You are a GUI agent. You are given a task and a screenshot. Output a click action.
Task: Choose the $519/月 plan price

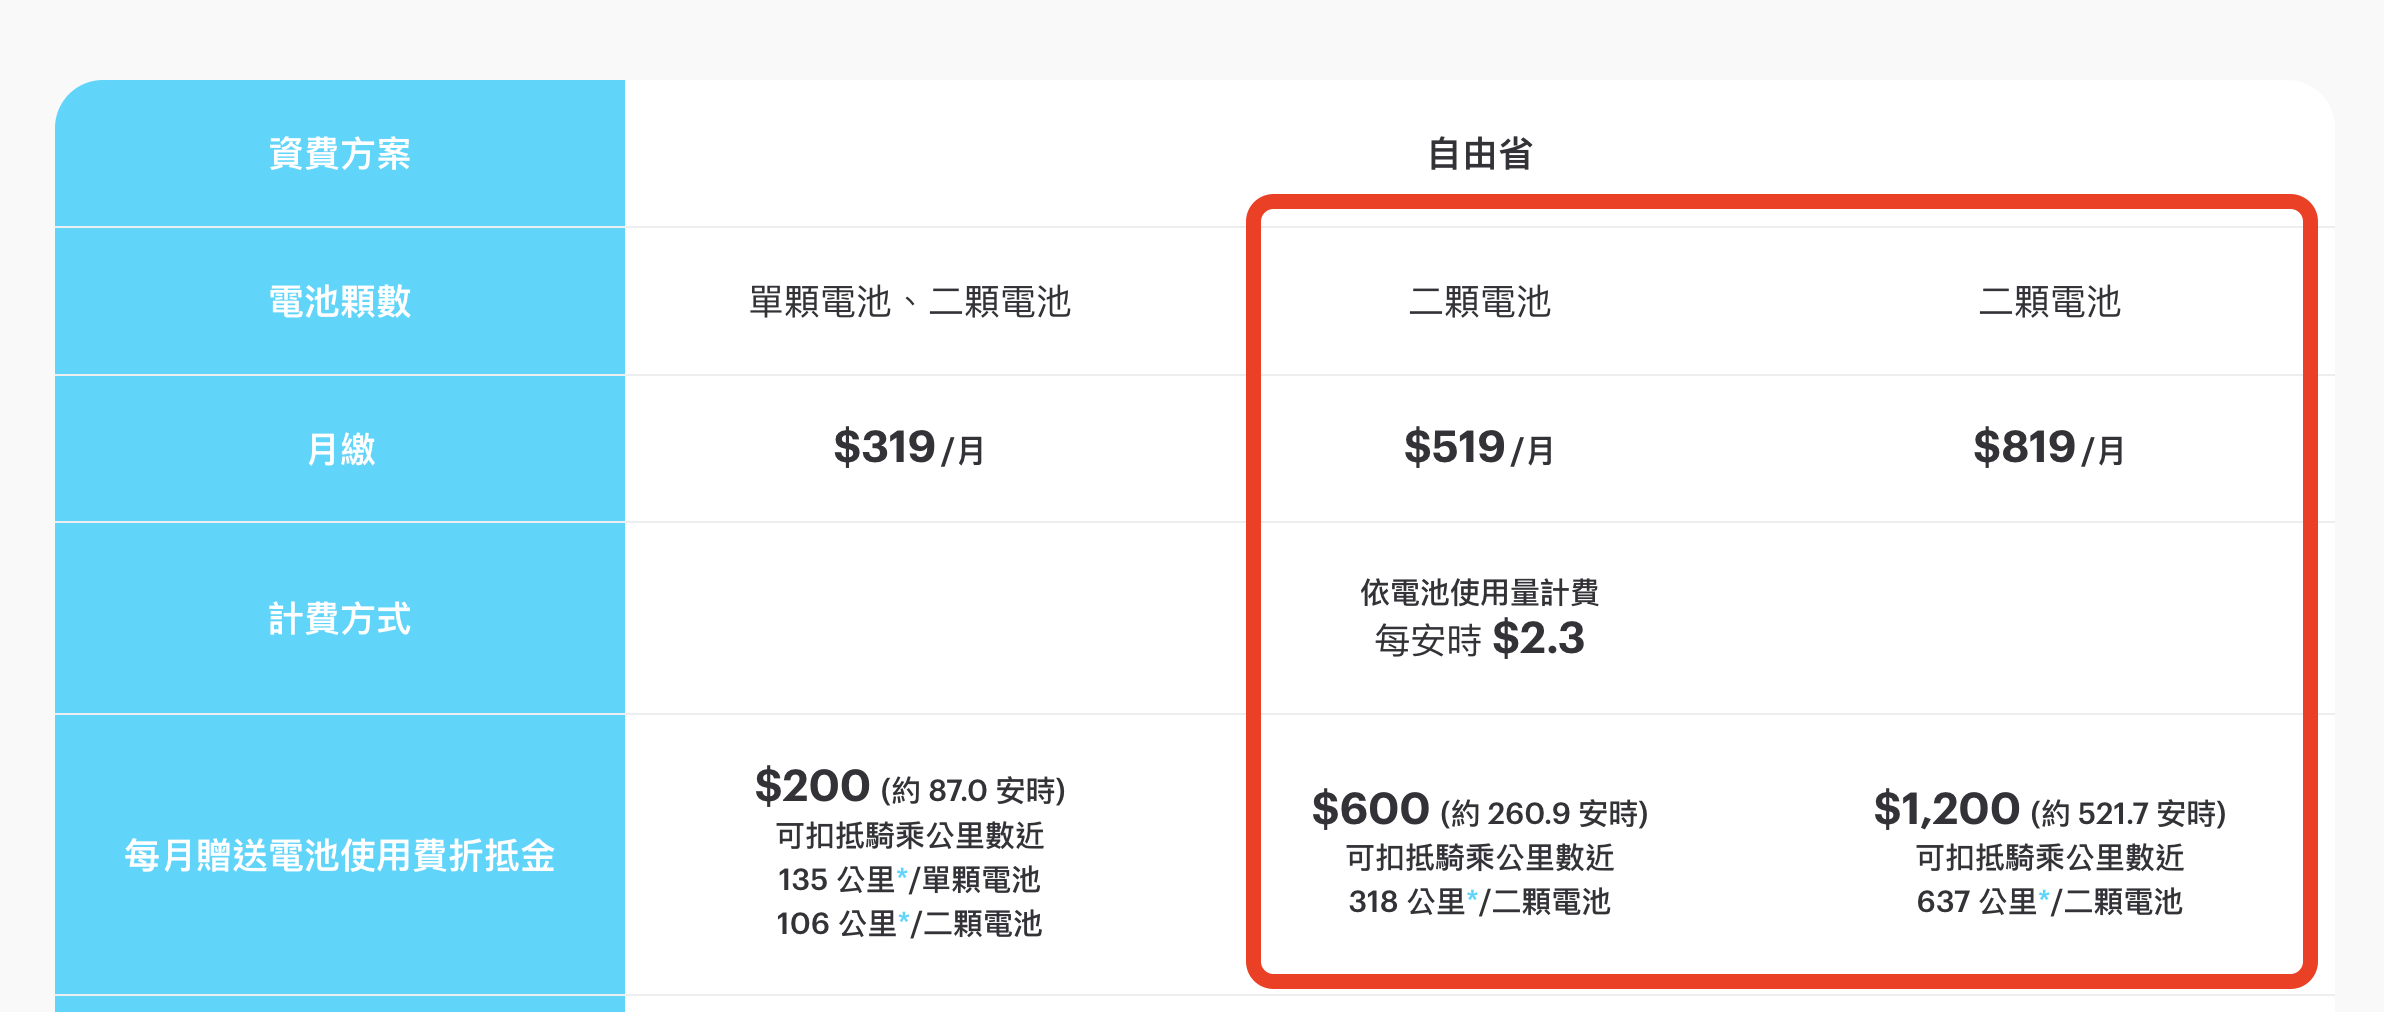click(1479, 448)
